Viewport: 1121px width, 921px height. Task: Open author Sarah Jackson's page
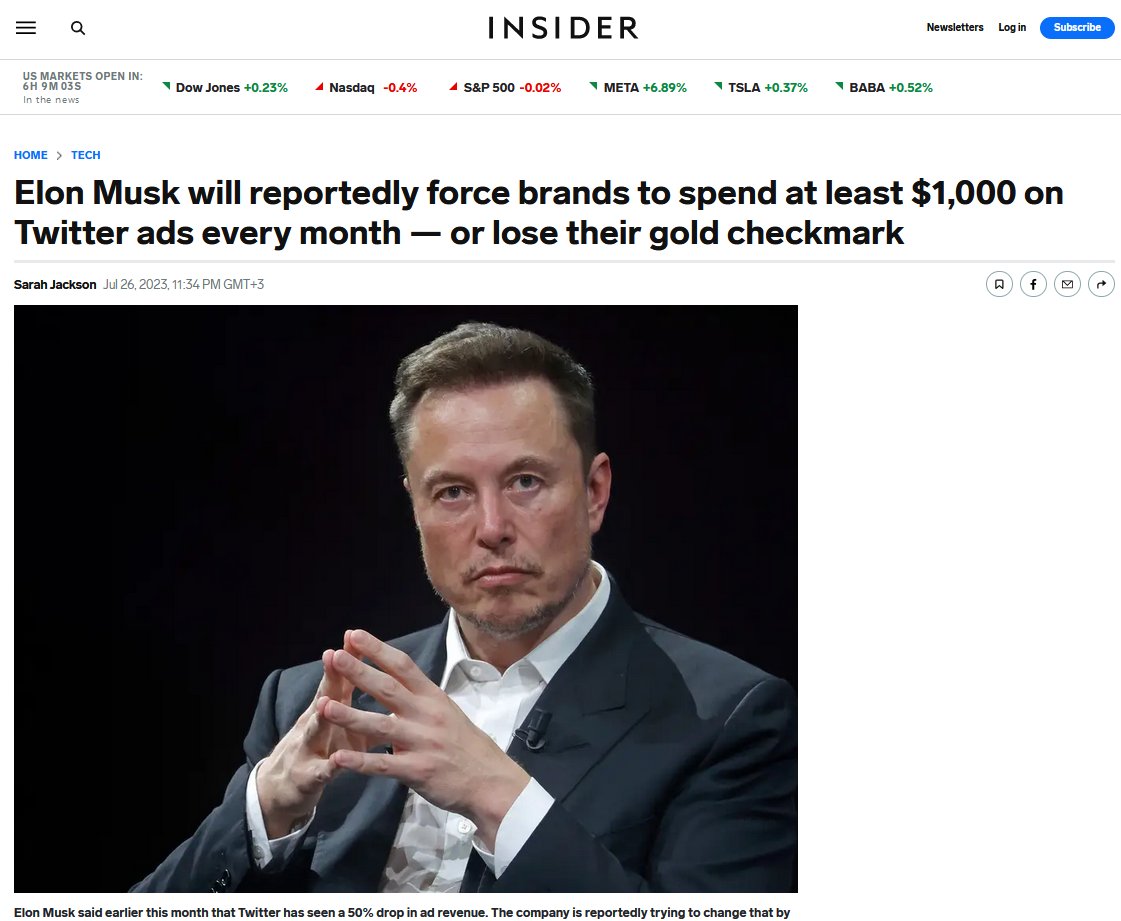tap(55, 285)
